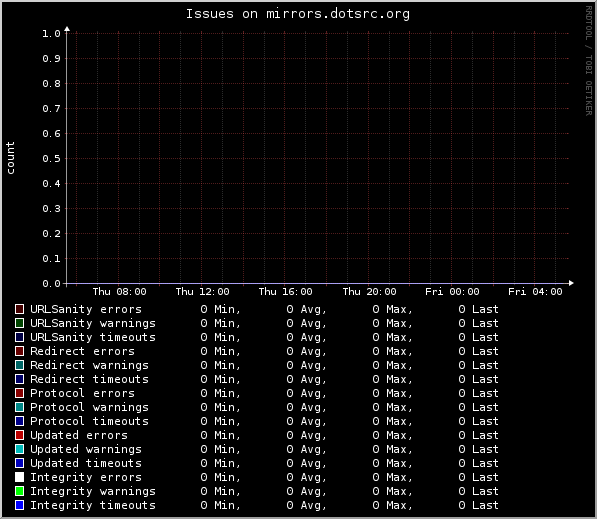This screenshot has height=519, width=597.
Task: Click the Thu 12:00 time axis label
Action: [203, 292]
